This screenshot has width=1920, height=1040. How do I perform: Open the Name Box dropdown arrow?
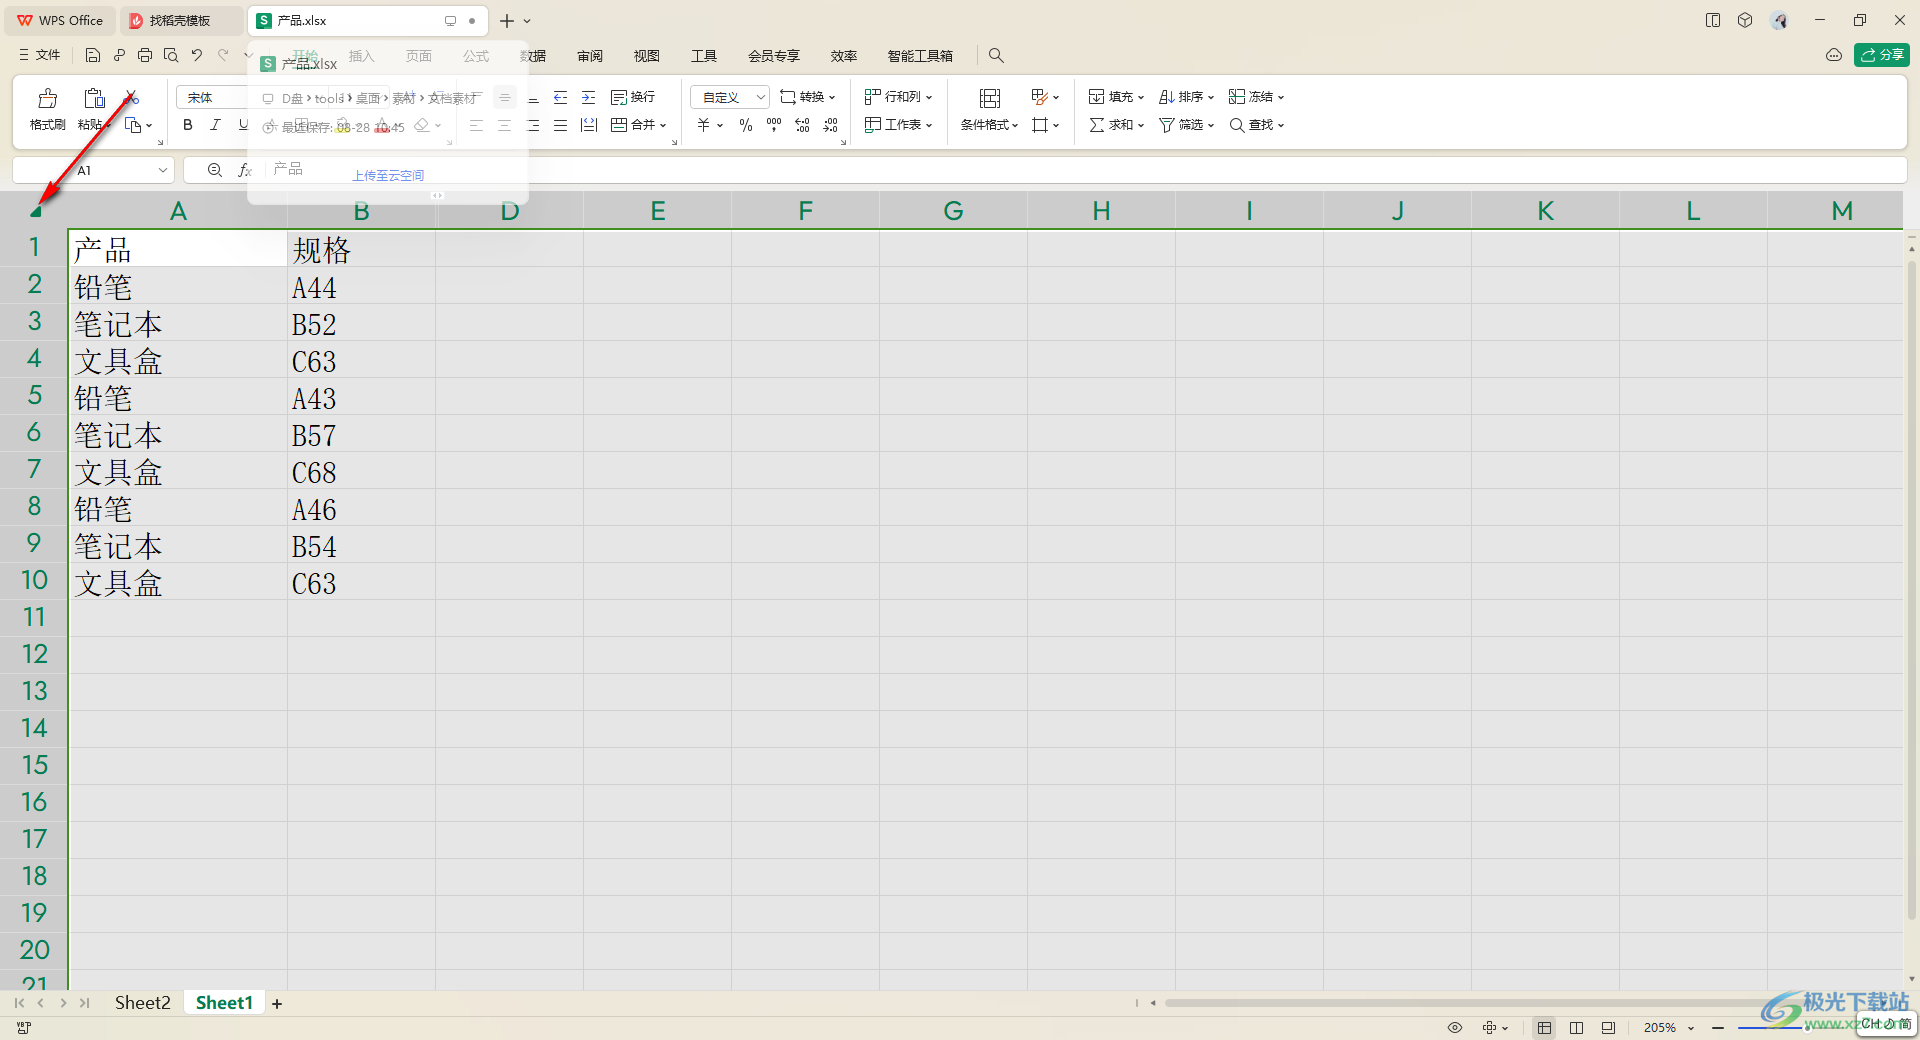[163, 171]
